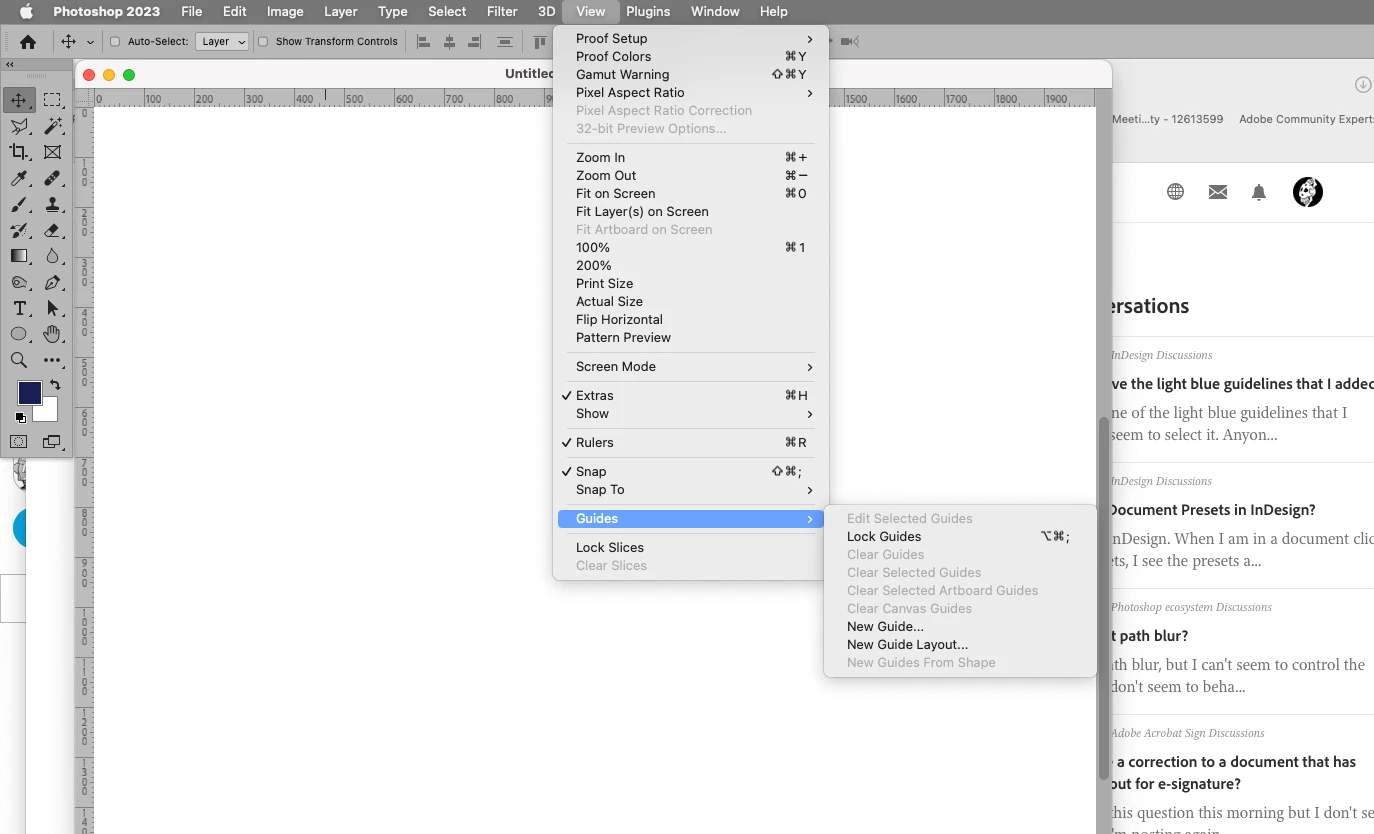Open the Move tool preset picker arrow
The width and height of the screenshot is (1374, 834).
pos(90,42)
